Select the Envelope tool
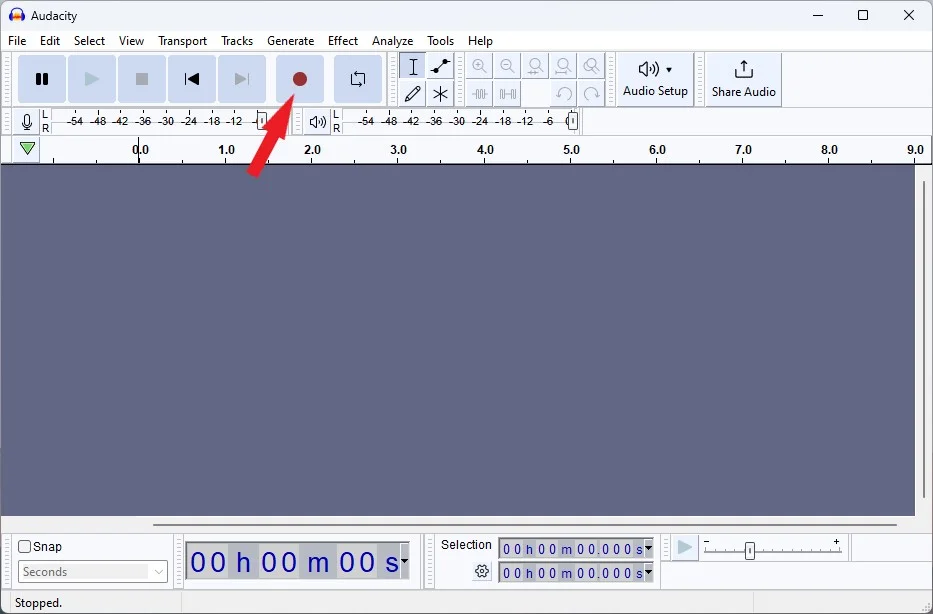 tap(439, 66)
